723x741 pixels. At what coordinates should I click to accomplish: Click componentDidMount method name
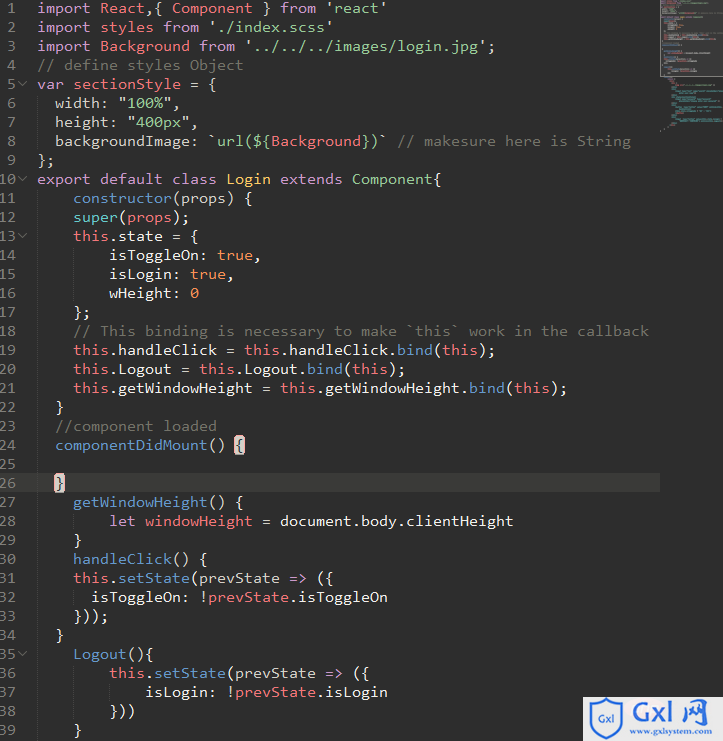(x=131, y=445)
